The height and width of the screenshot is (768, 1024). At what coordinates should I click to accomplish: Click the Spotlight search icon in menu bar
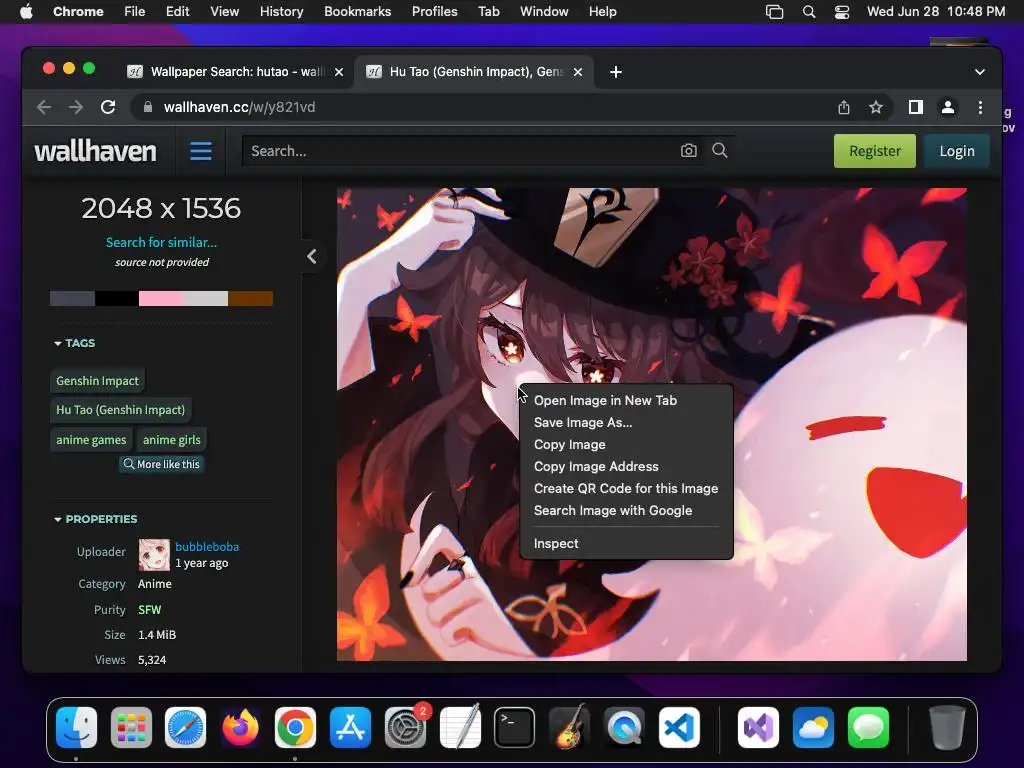click(x=808, y=12)
